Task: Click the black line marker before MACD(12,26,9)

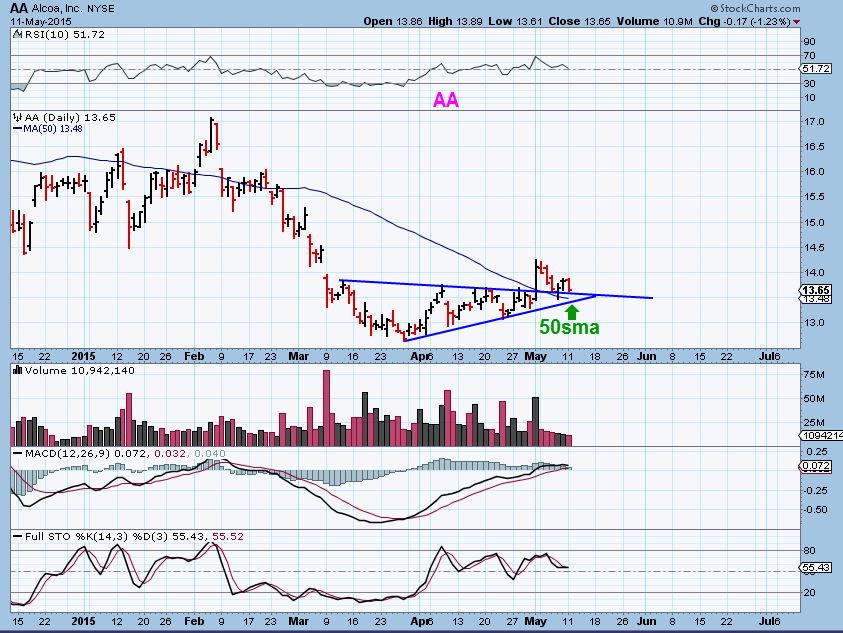Action: tap(17, 454)
